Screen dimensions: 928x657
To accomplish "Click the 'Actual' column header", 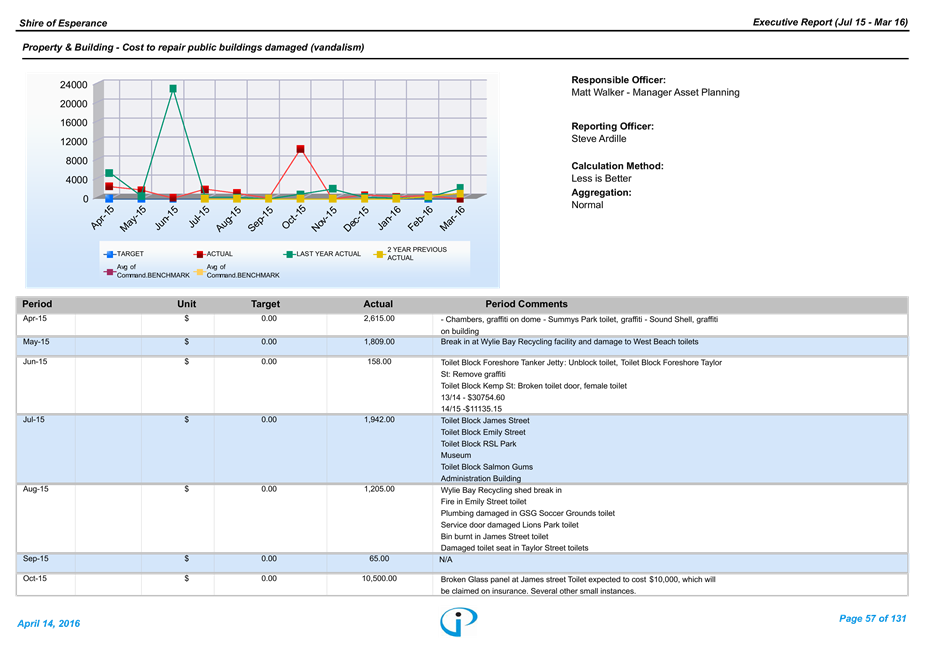I will point(378,304).
